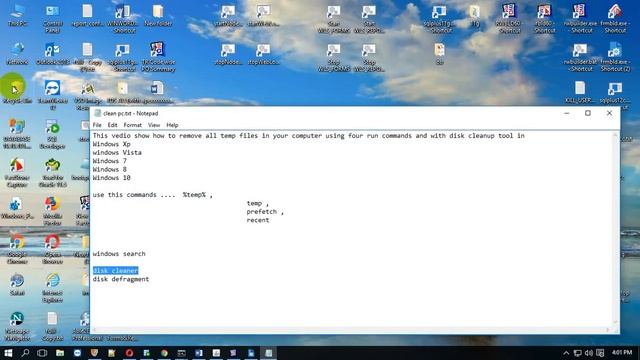
Task: Click the '%temp%' command text
Action: (x=194, y=195)
